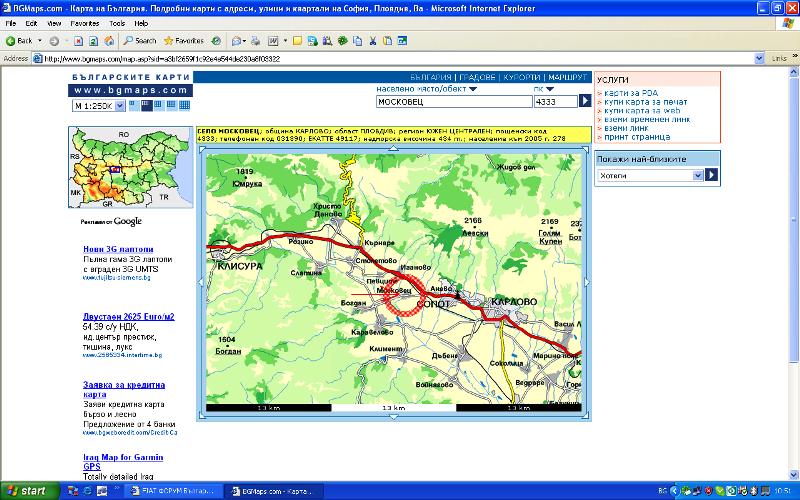The image size is (800, 500).
Task: Click the 'принт страница' link
Action: pyautogui.click(x=637, y=137)
